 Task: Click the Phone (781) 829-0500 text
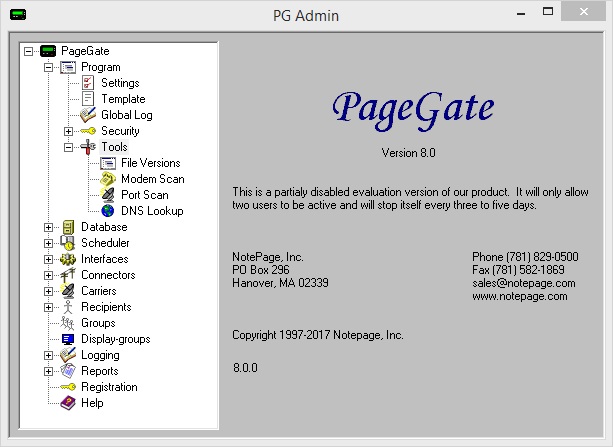pos(525,257)
